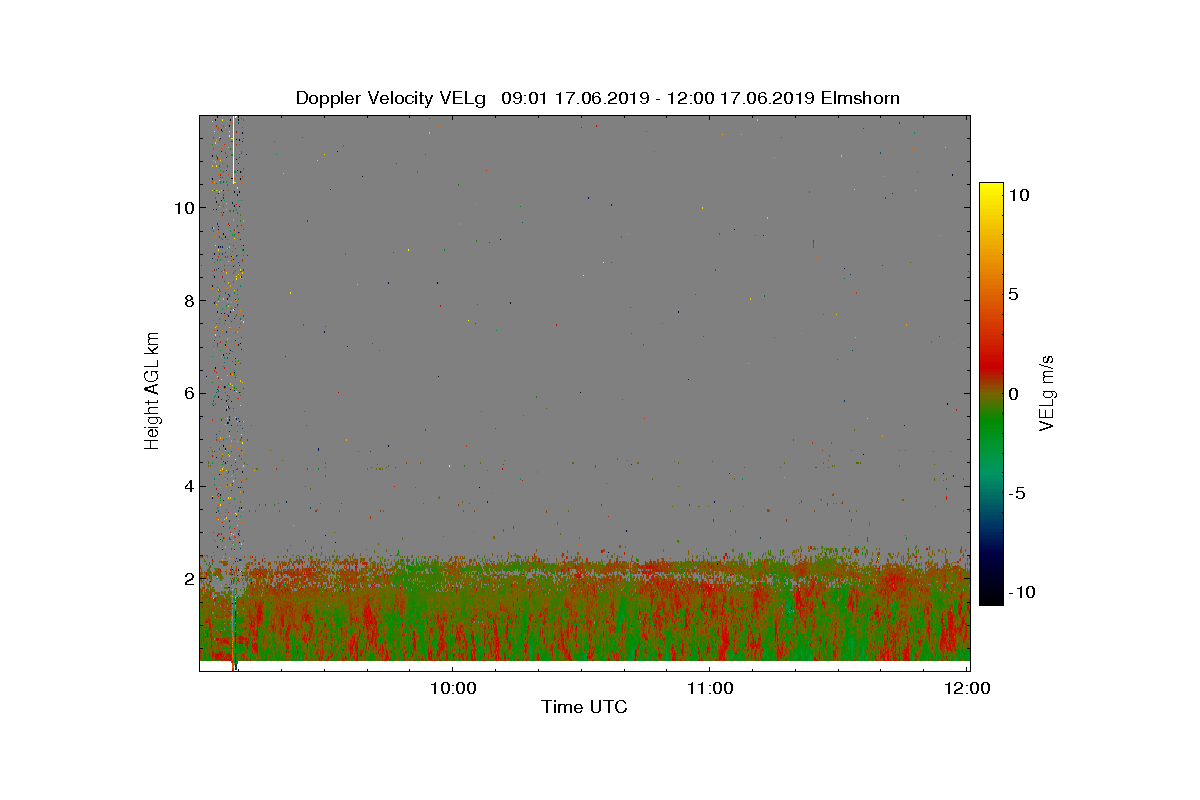Click the yellow top of the velocity colorbar
Image resolution: width=1200 pixels, height=800 pixels.
[991, 192]
